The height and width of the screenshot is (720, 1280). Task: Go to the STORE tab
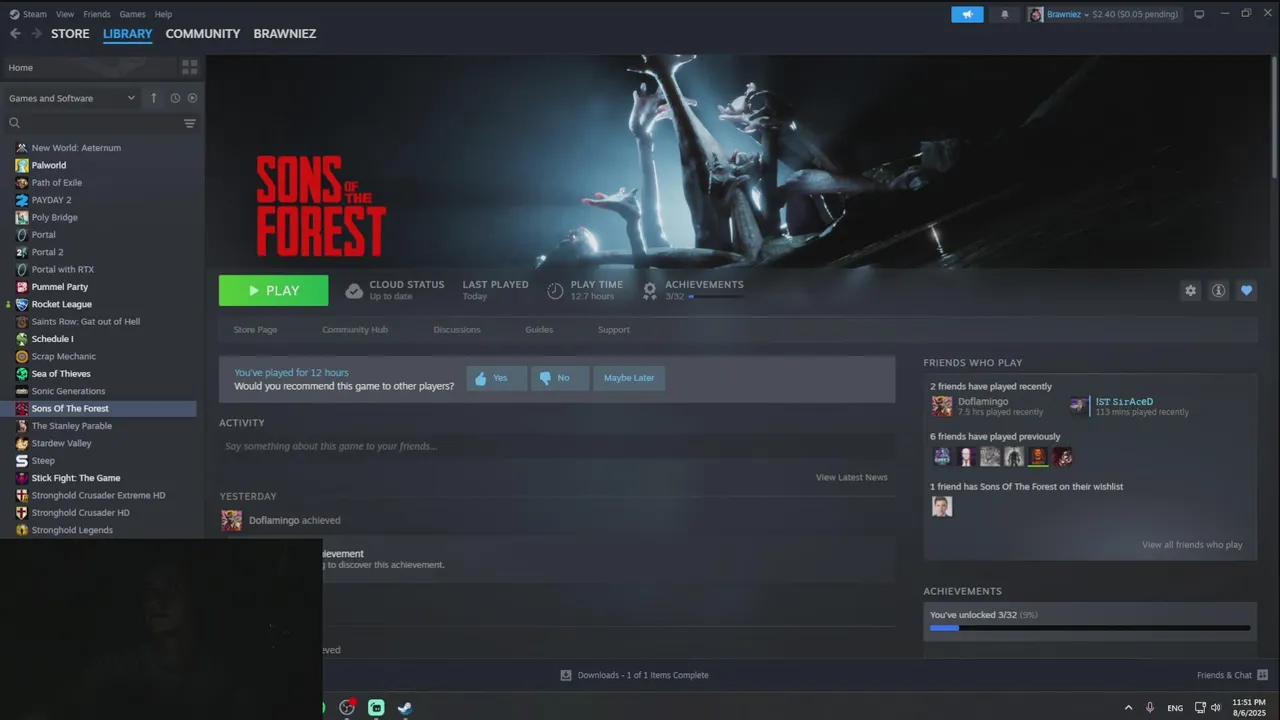(x=70, y=33)
